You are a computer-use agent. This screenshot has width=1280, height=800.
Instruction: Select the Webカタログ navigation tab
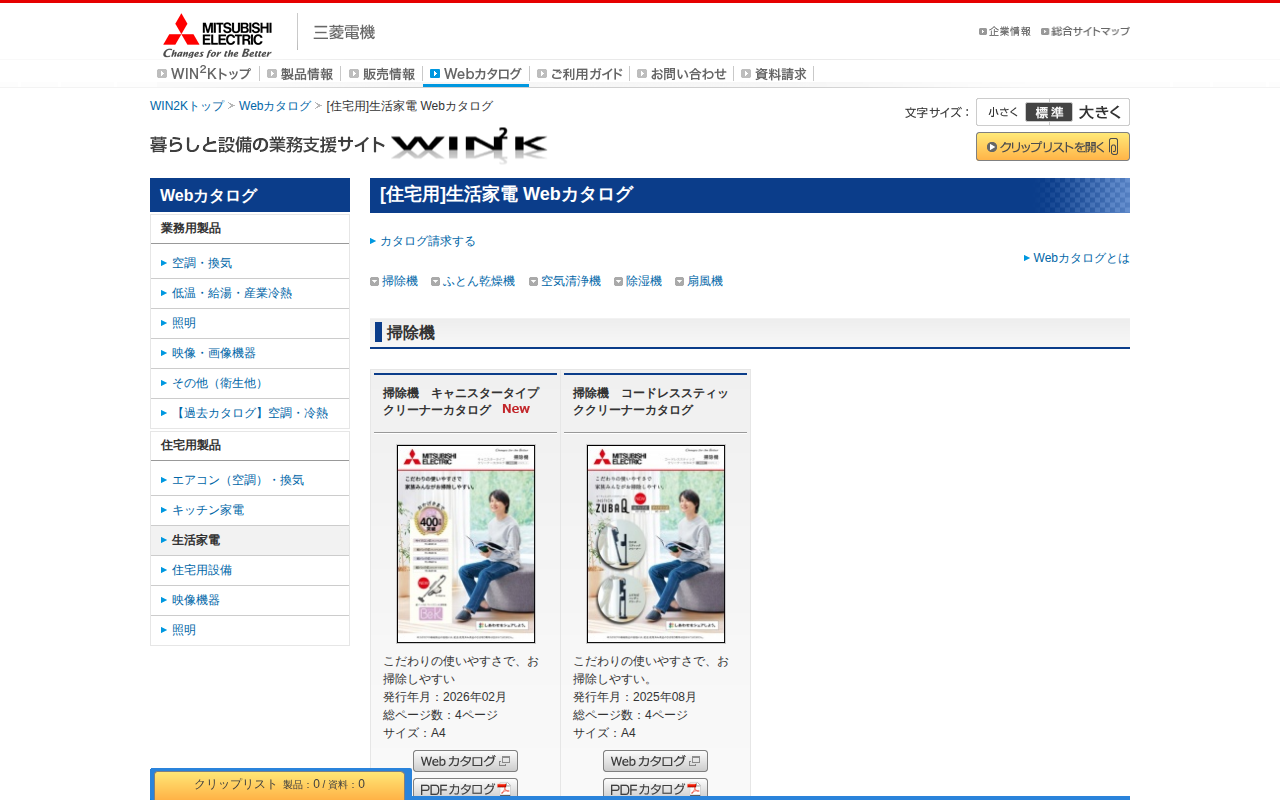coord(476,74)
